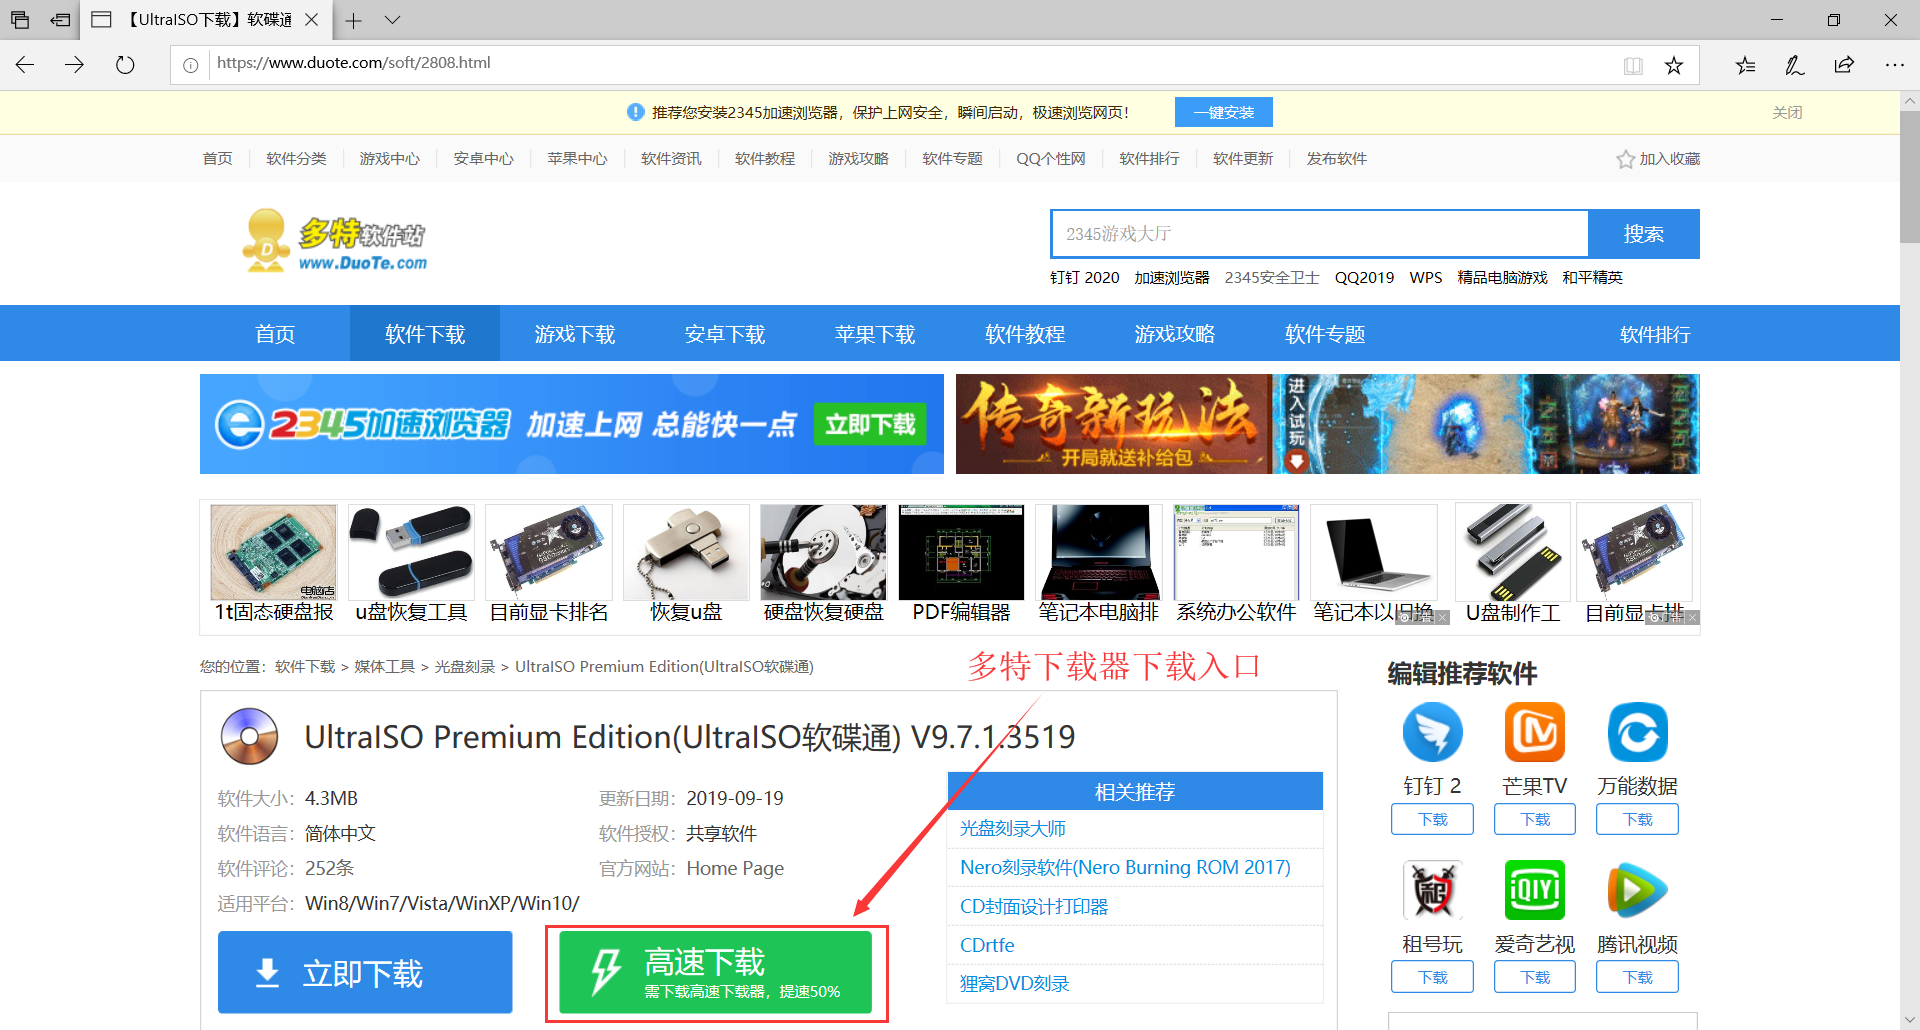Click the green 高速下载 button
The height and width of the screenshot is (1030, 1920).
715,972
